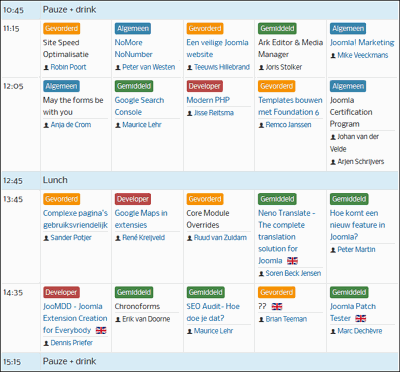This screenshot has height=372, width=400.
Task: Click the person icon beside Robin Poort
Action: (x=46, y=67)
